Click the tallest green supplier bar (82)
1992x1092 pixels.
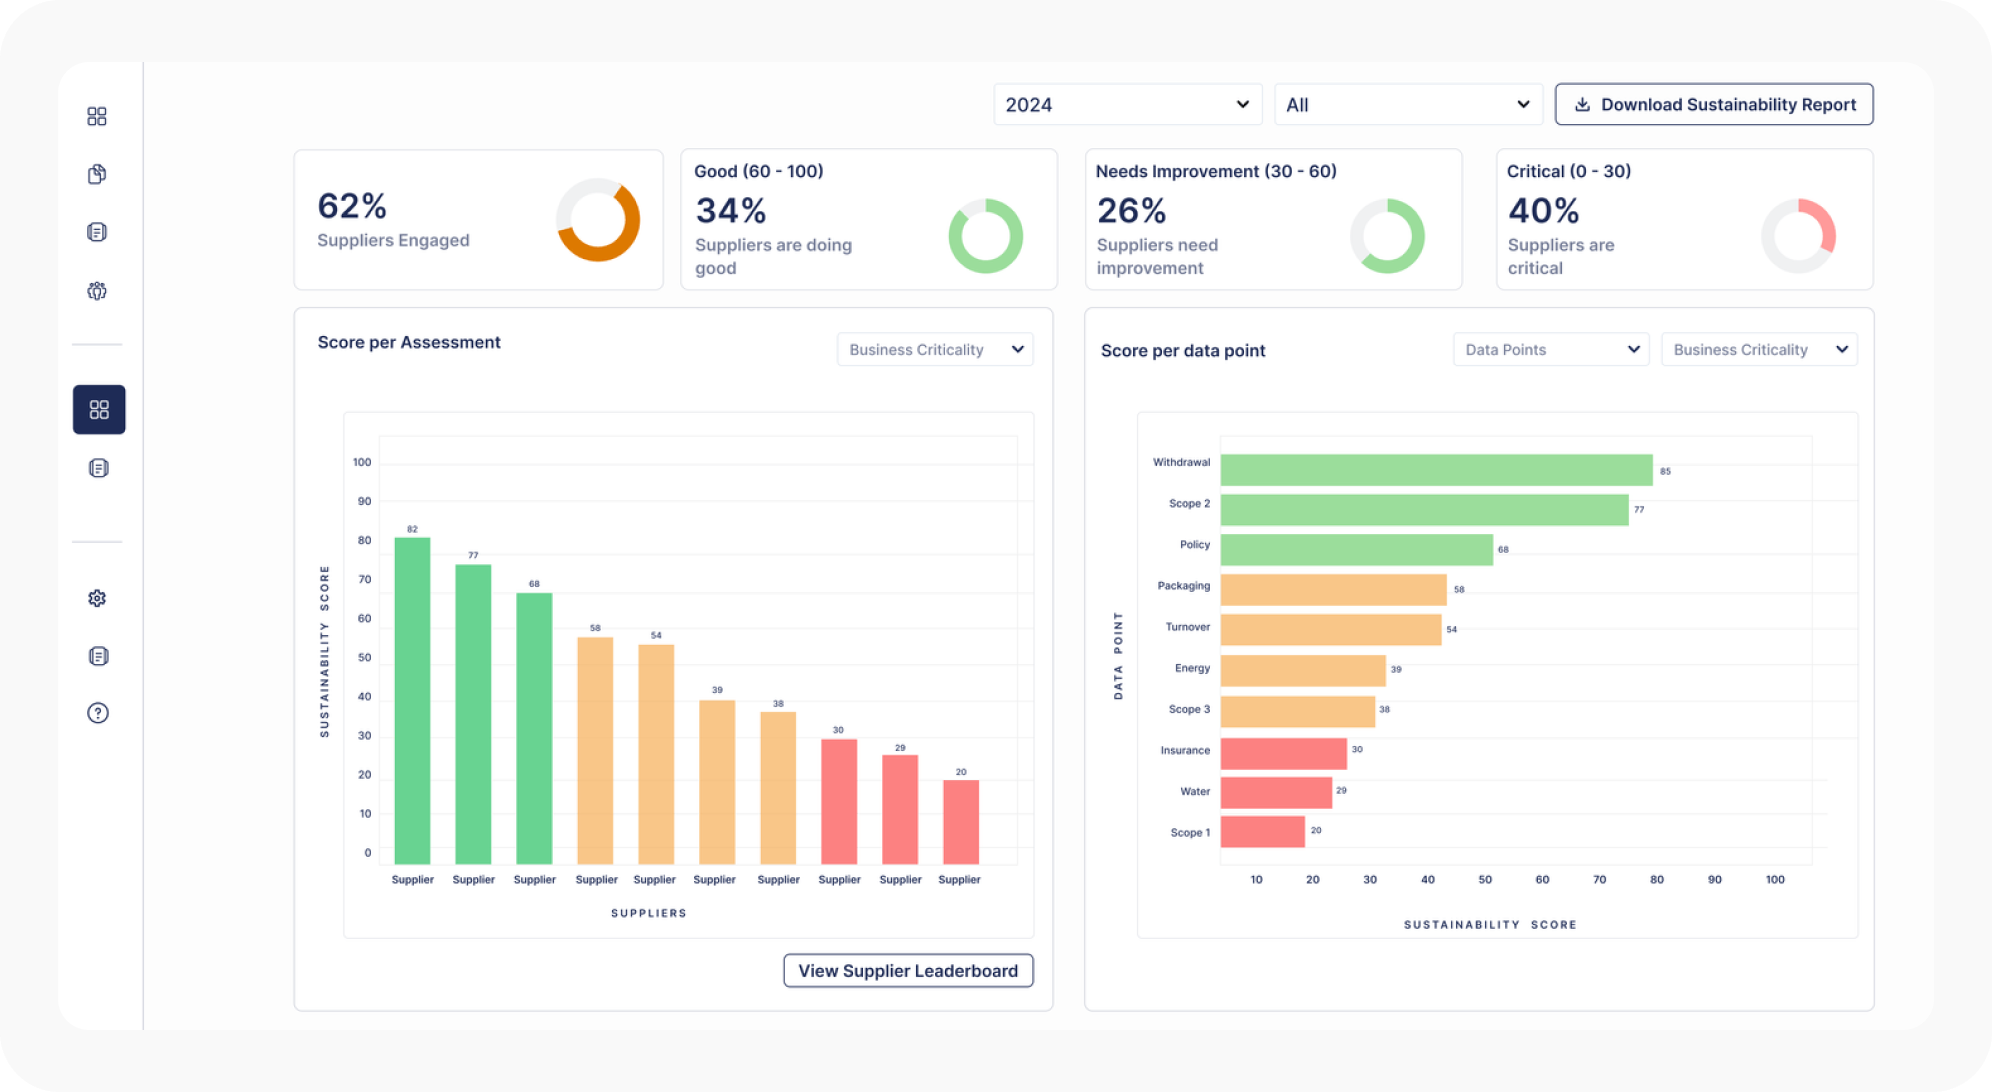[412, 700]
